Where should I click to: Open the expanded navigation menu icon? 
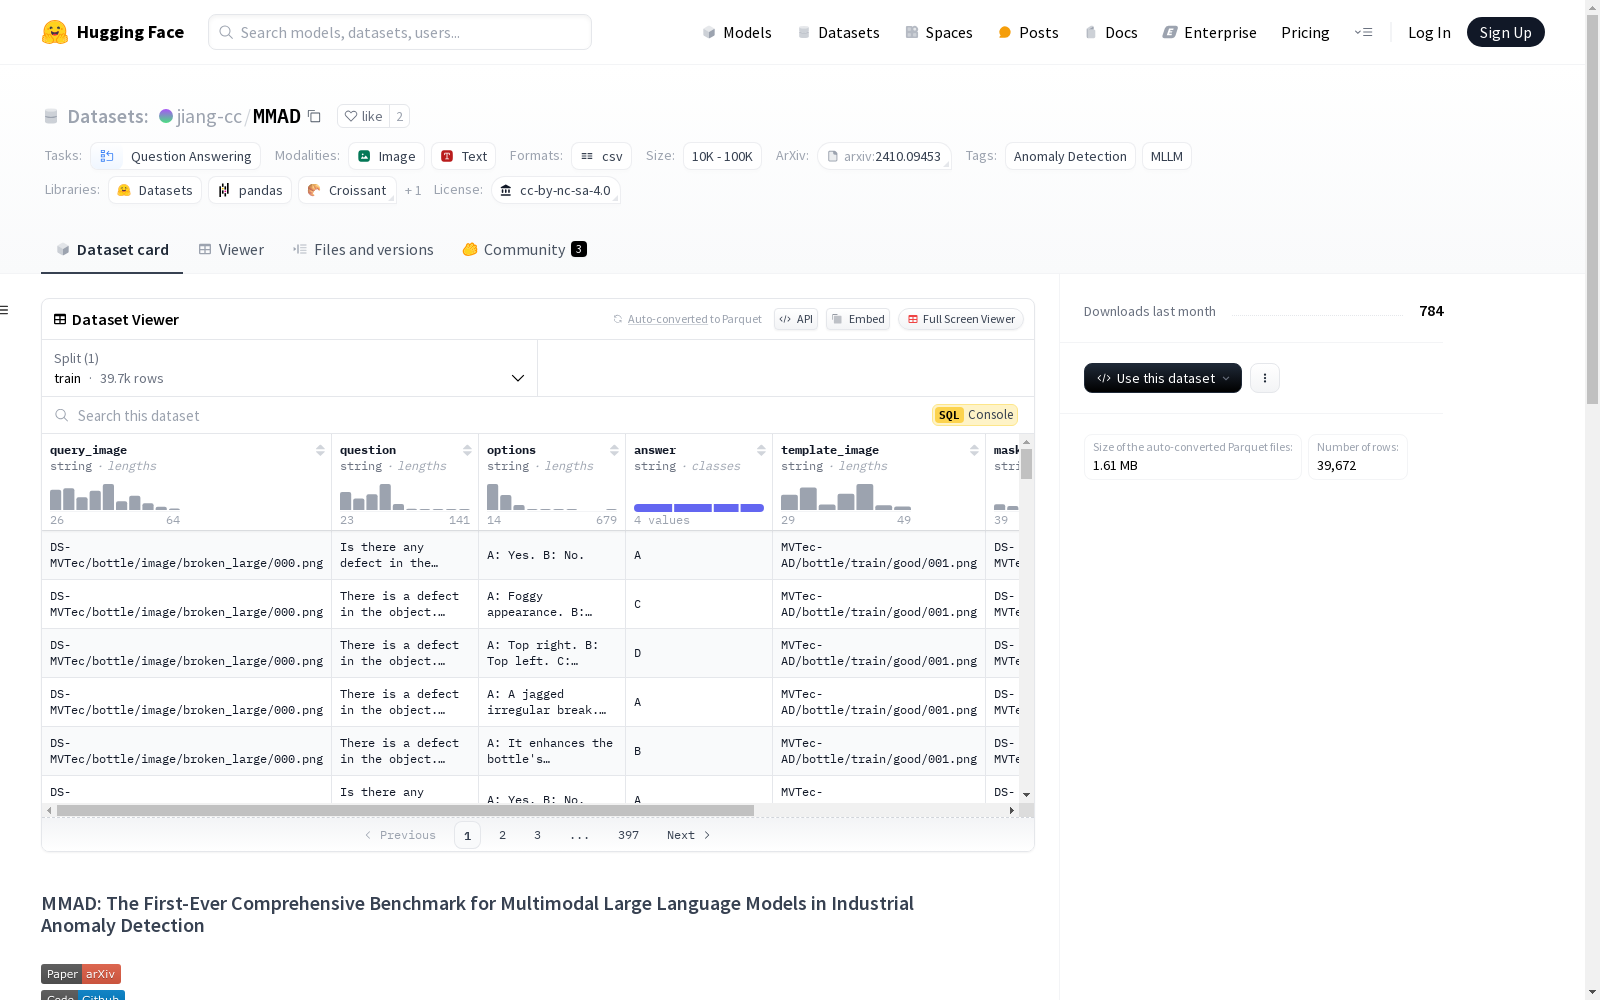coord(1364,32)
